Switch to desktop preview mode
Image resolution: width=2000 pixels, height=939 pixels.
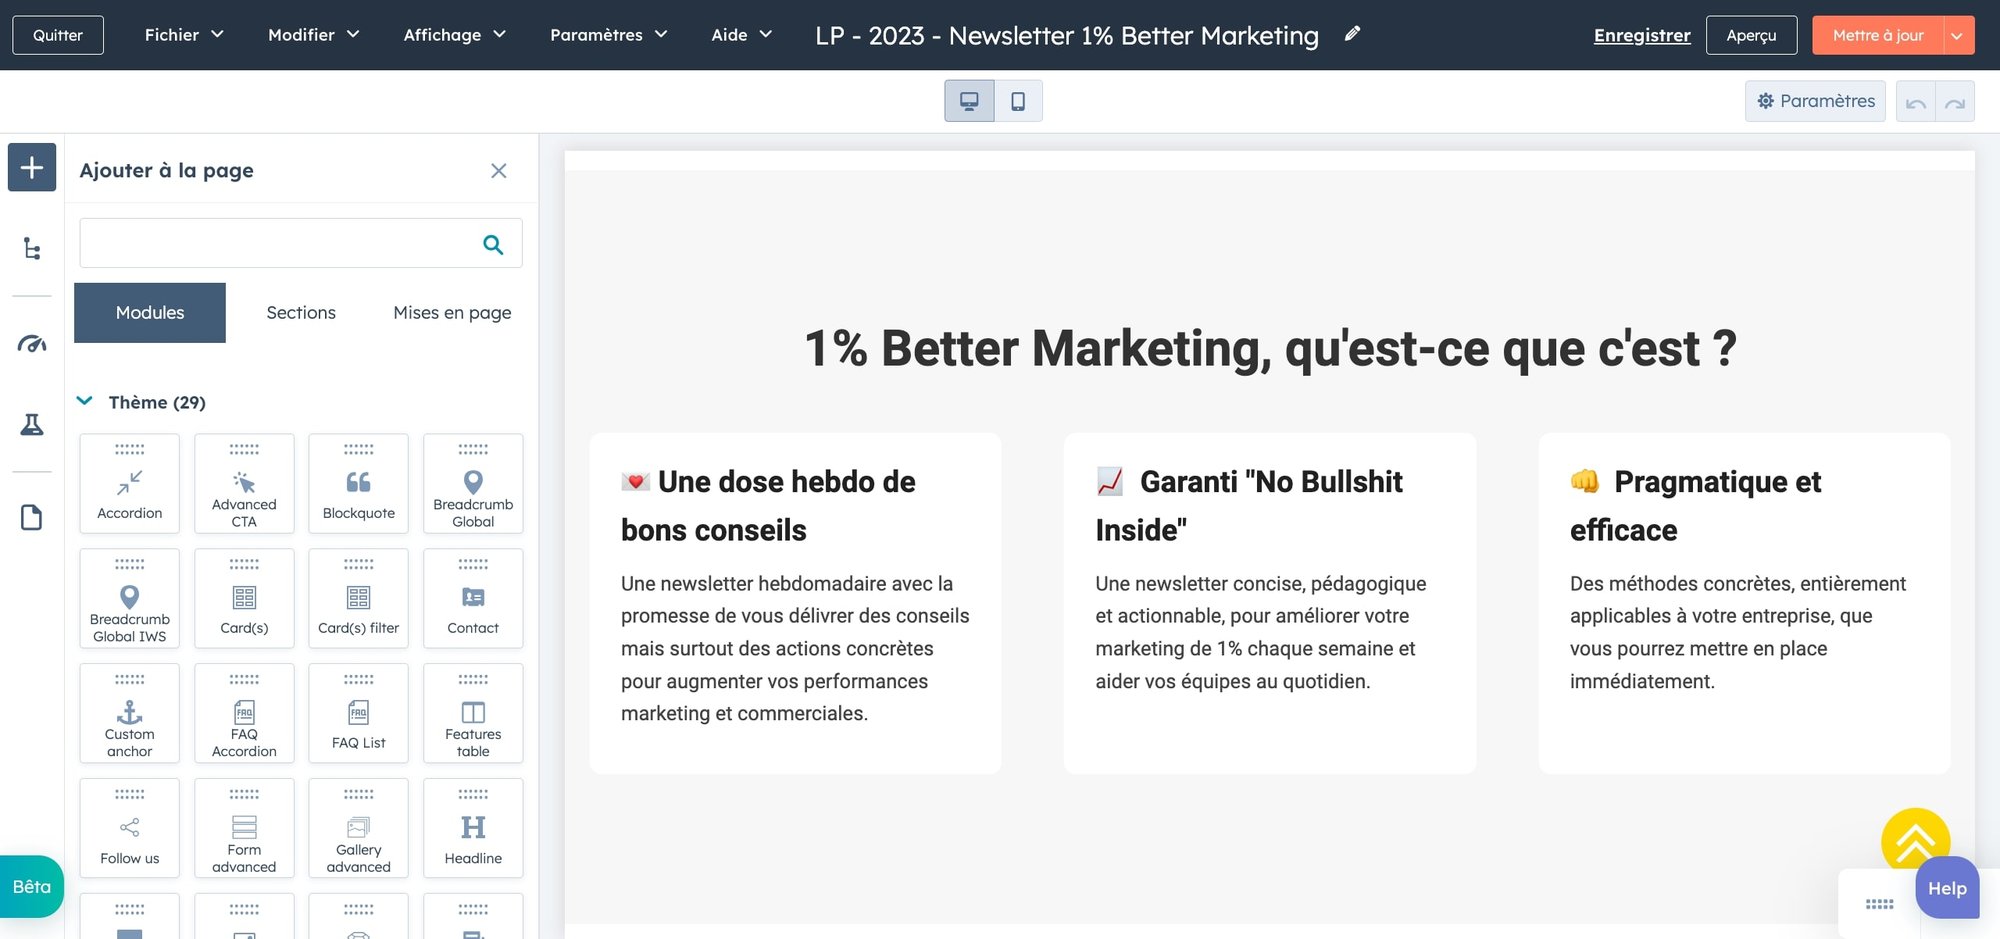(x=969, y=101)
